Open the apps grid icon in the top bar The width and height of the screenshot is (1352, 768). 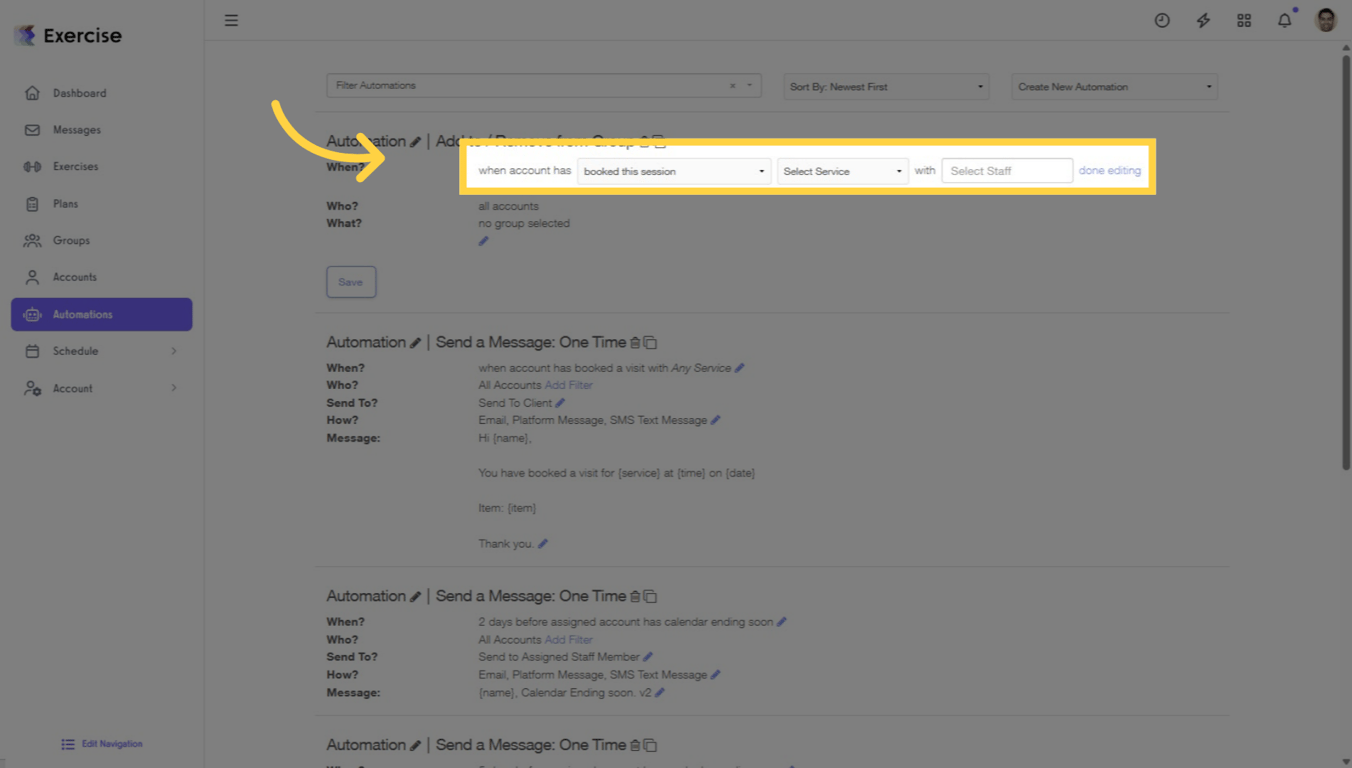[1244, 20]
